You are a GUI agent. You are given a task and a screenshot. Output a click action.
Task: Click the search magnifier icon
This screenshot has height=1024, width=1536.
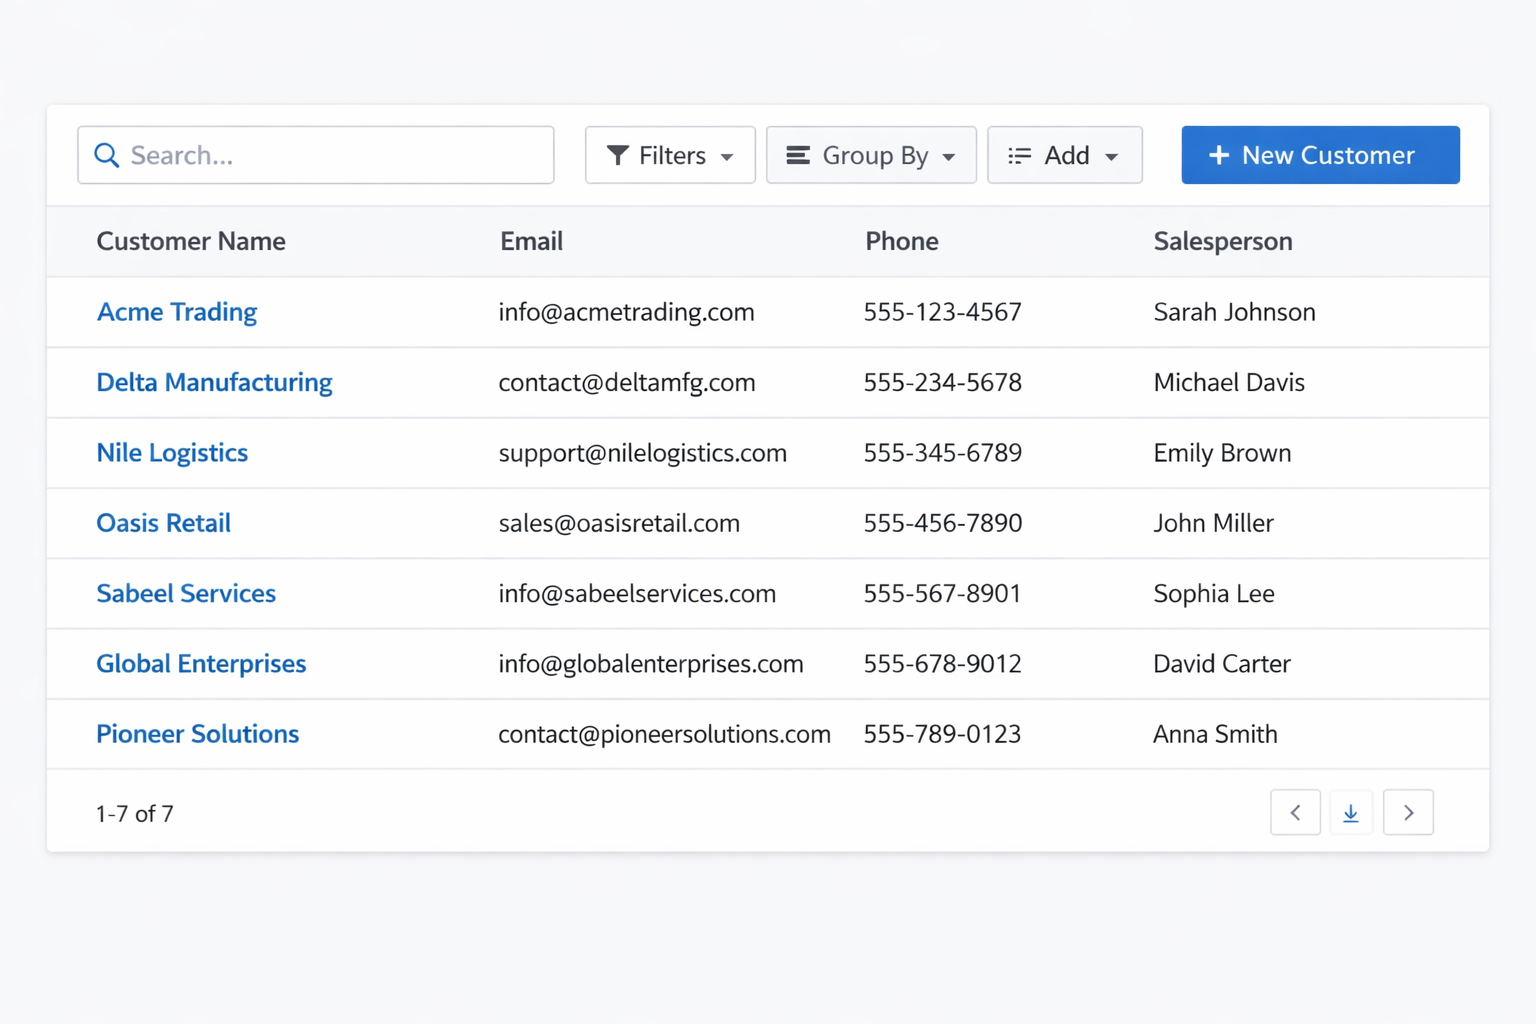point(107,155)
